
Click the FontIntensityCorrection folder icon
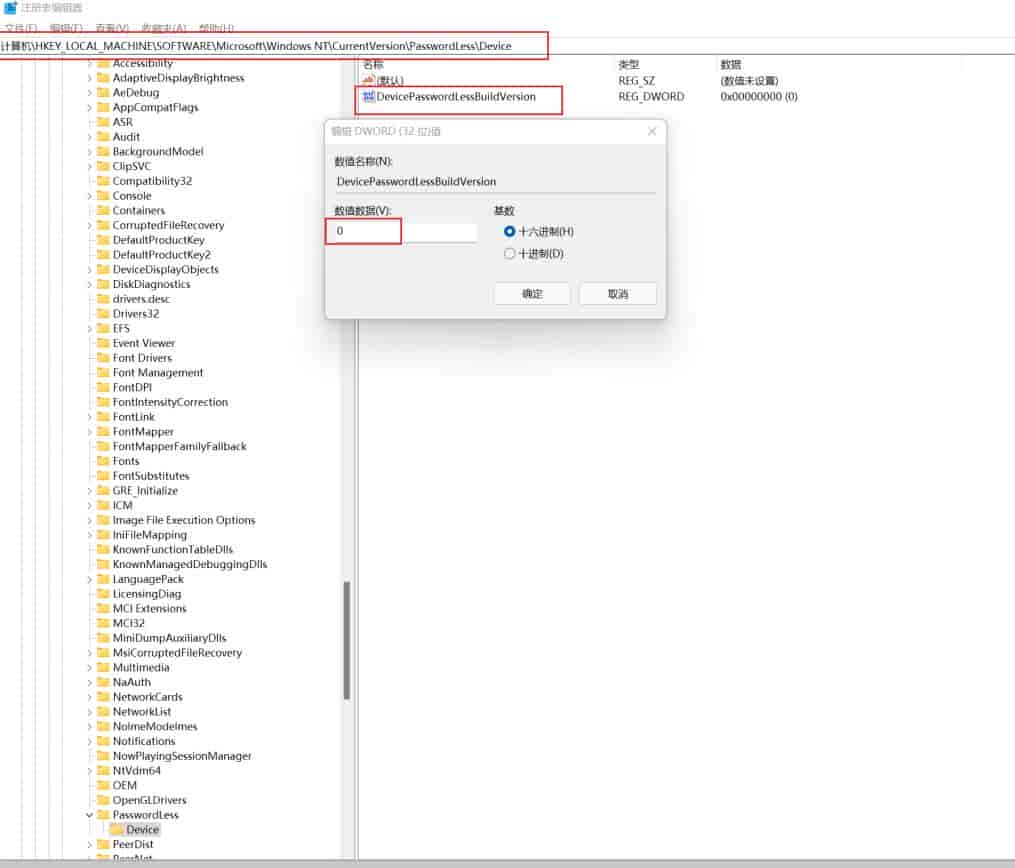tap(103, 402)
